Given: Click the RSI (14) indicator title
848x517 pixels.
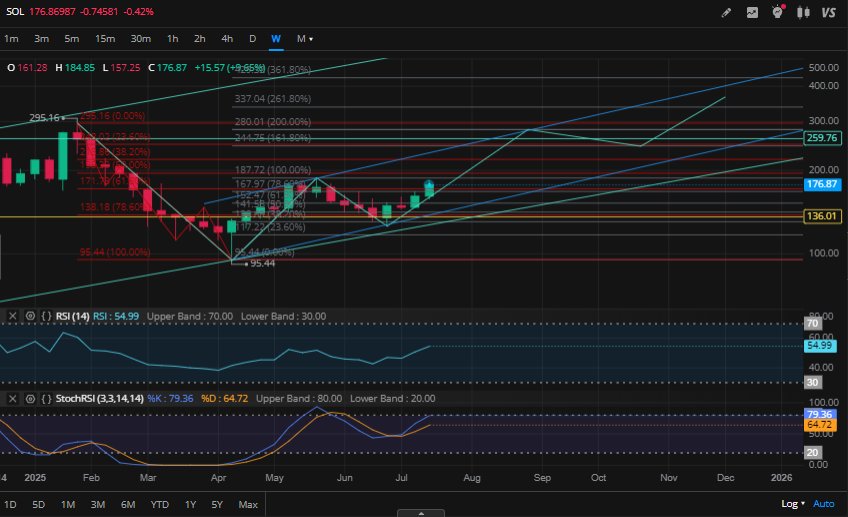Looking at the screenshot, I should [x=72, y=316].
